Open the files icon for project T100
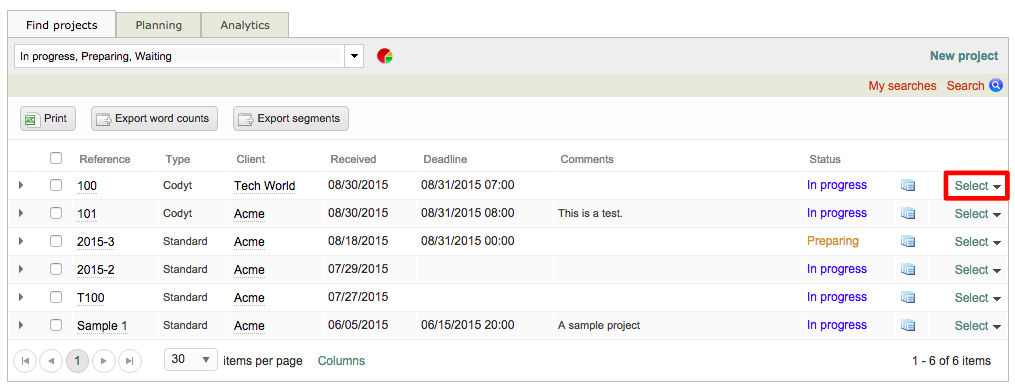The width and height of the screenshot is (1015, 387). pyautogui.click(x=908, y=298)
